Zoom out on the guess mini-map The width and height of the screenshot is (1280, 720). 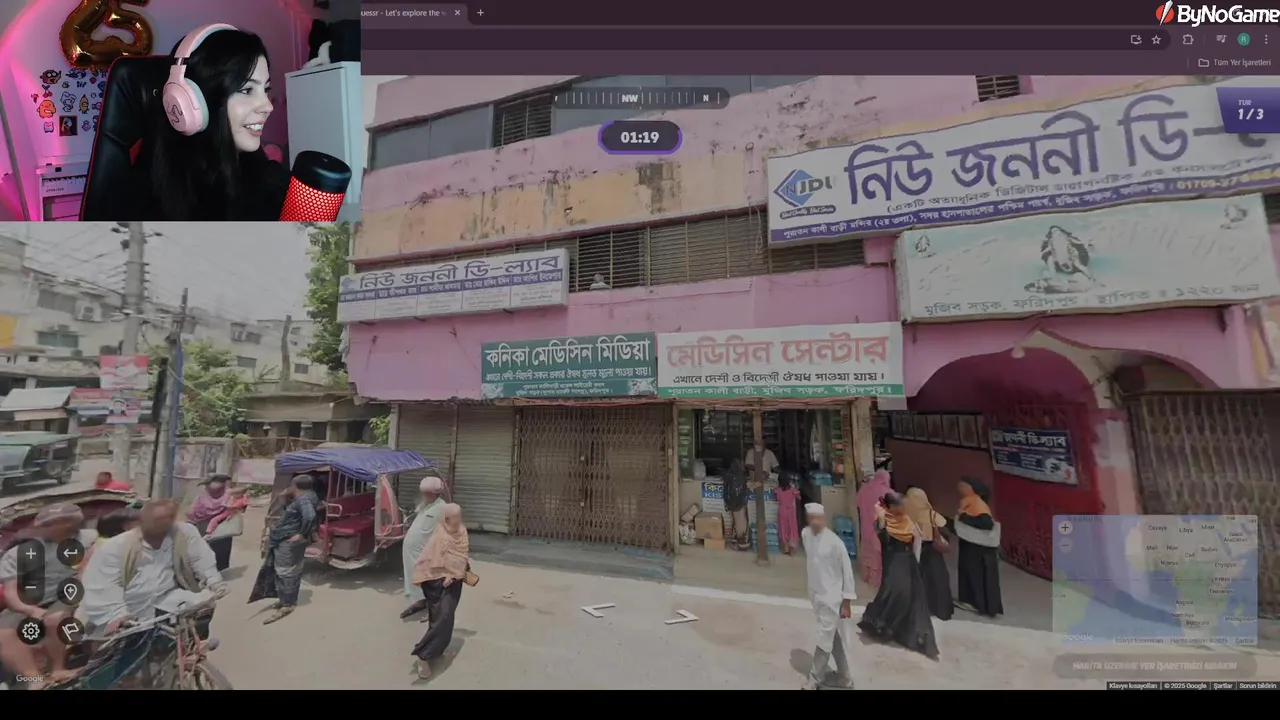[x=1065, y=546]
